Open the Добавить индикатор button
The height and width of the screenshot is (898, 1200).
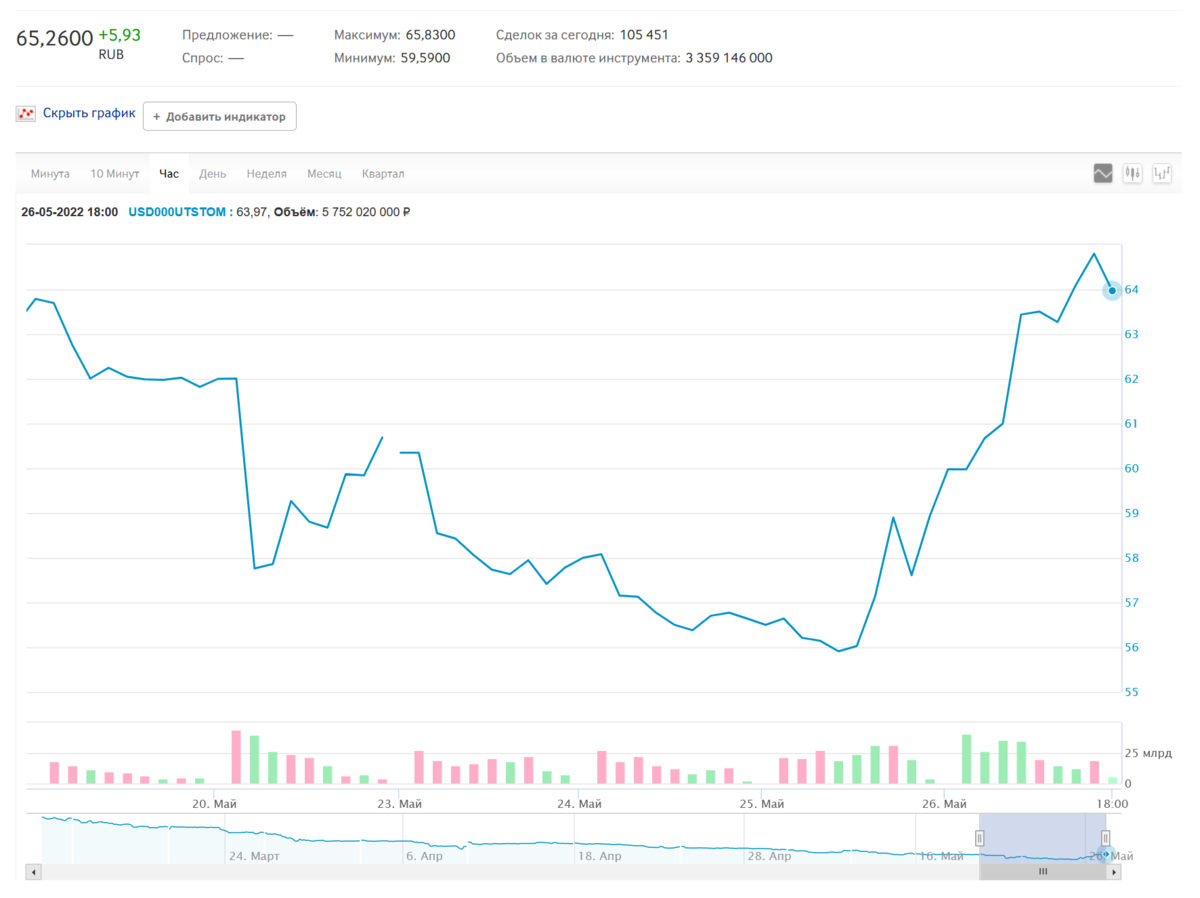[220, 116]
